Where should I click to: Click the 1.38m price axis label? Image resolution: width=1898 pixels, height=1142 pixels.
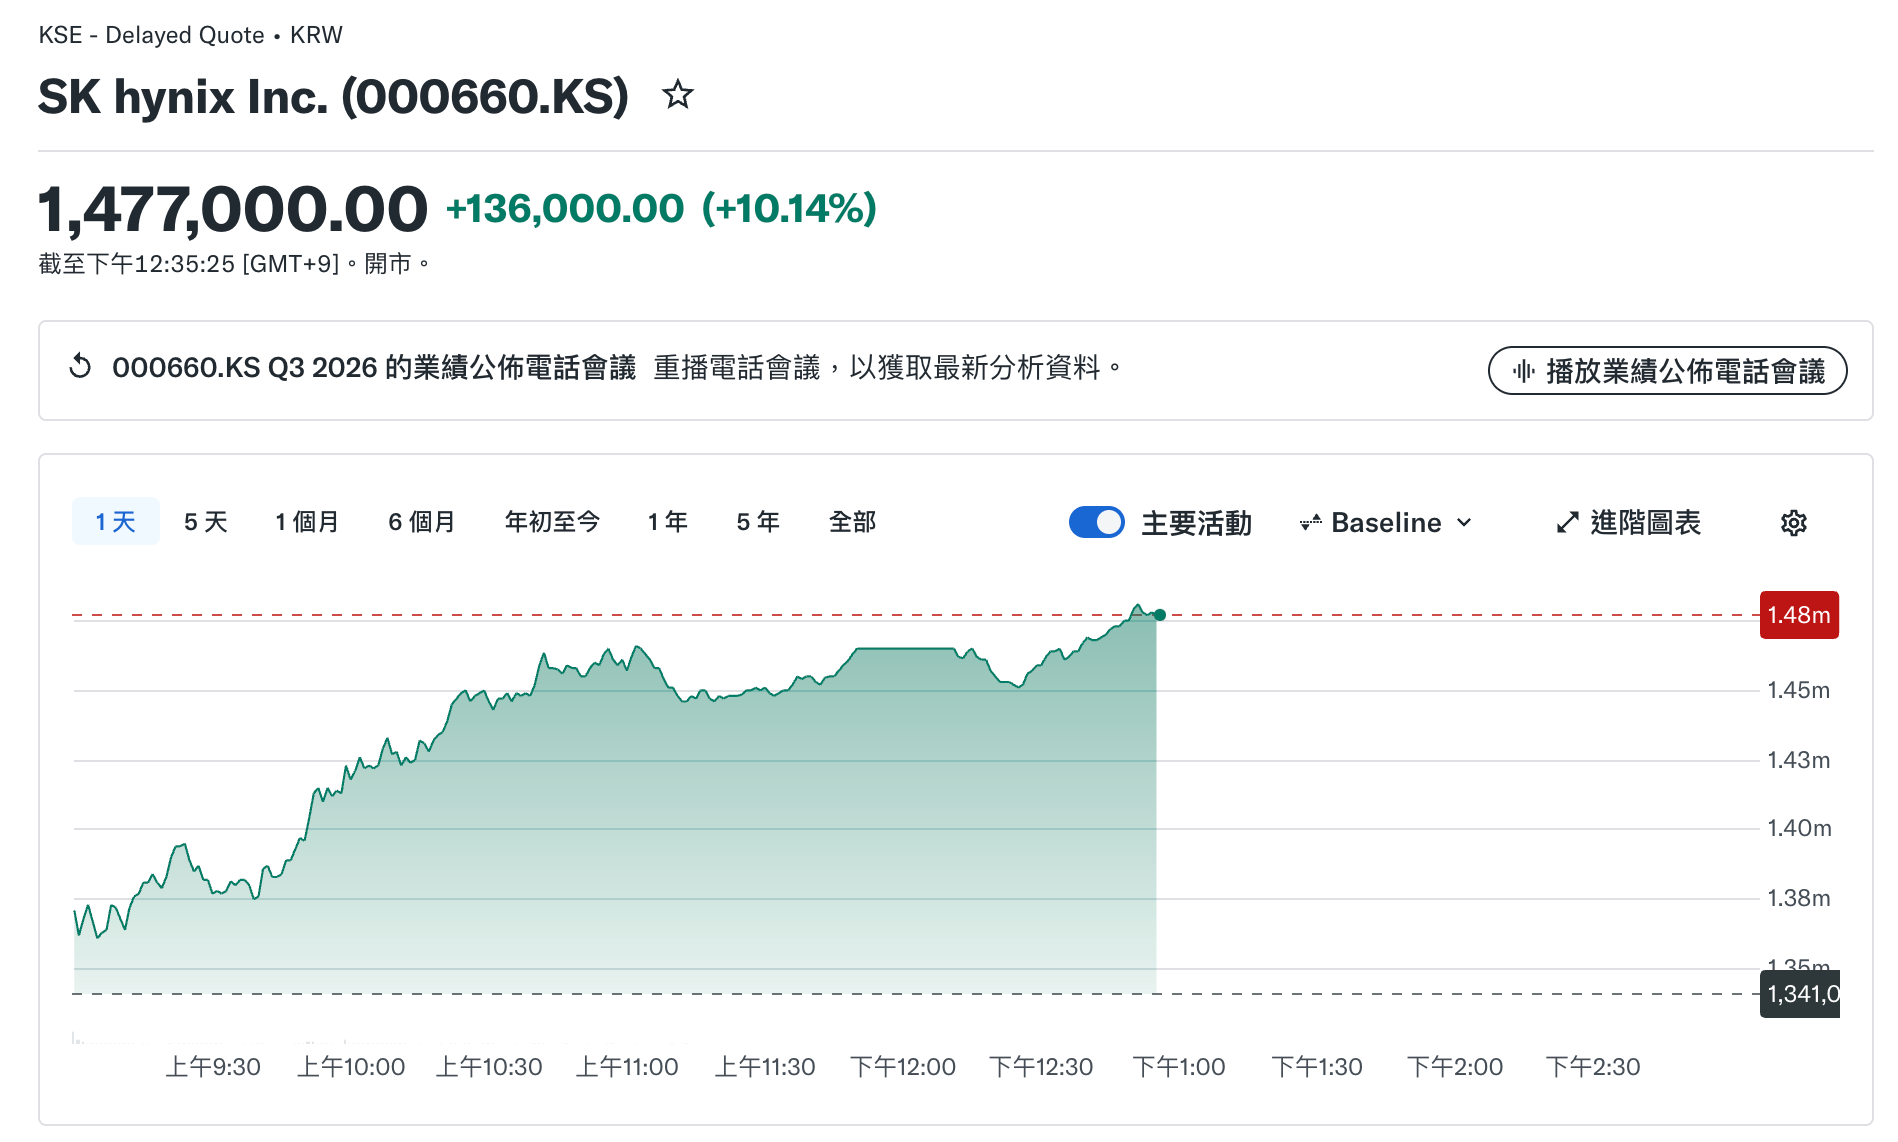[1799, 898]
